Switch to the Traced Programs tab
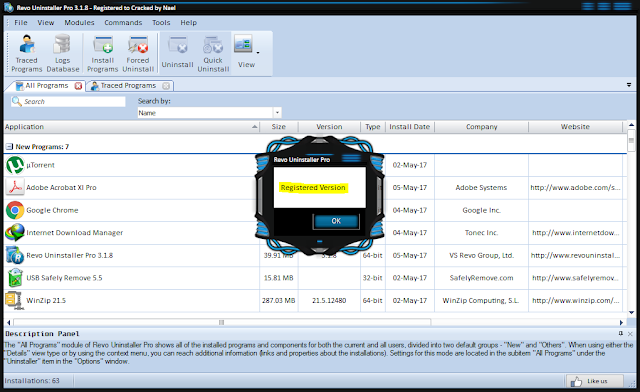The height and width of the screenshot is (392, 640). (128, 86)
